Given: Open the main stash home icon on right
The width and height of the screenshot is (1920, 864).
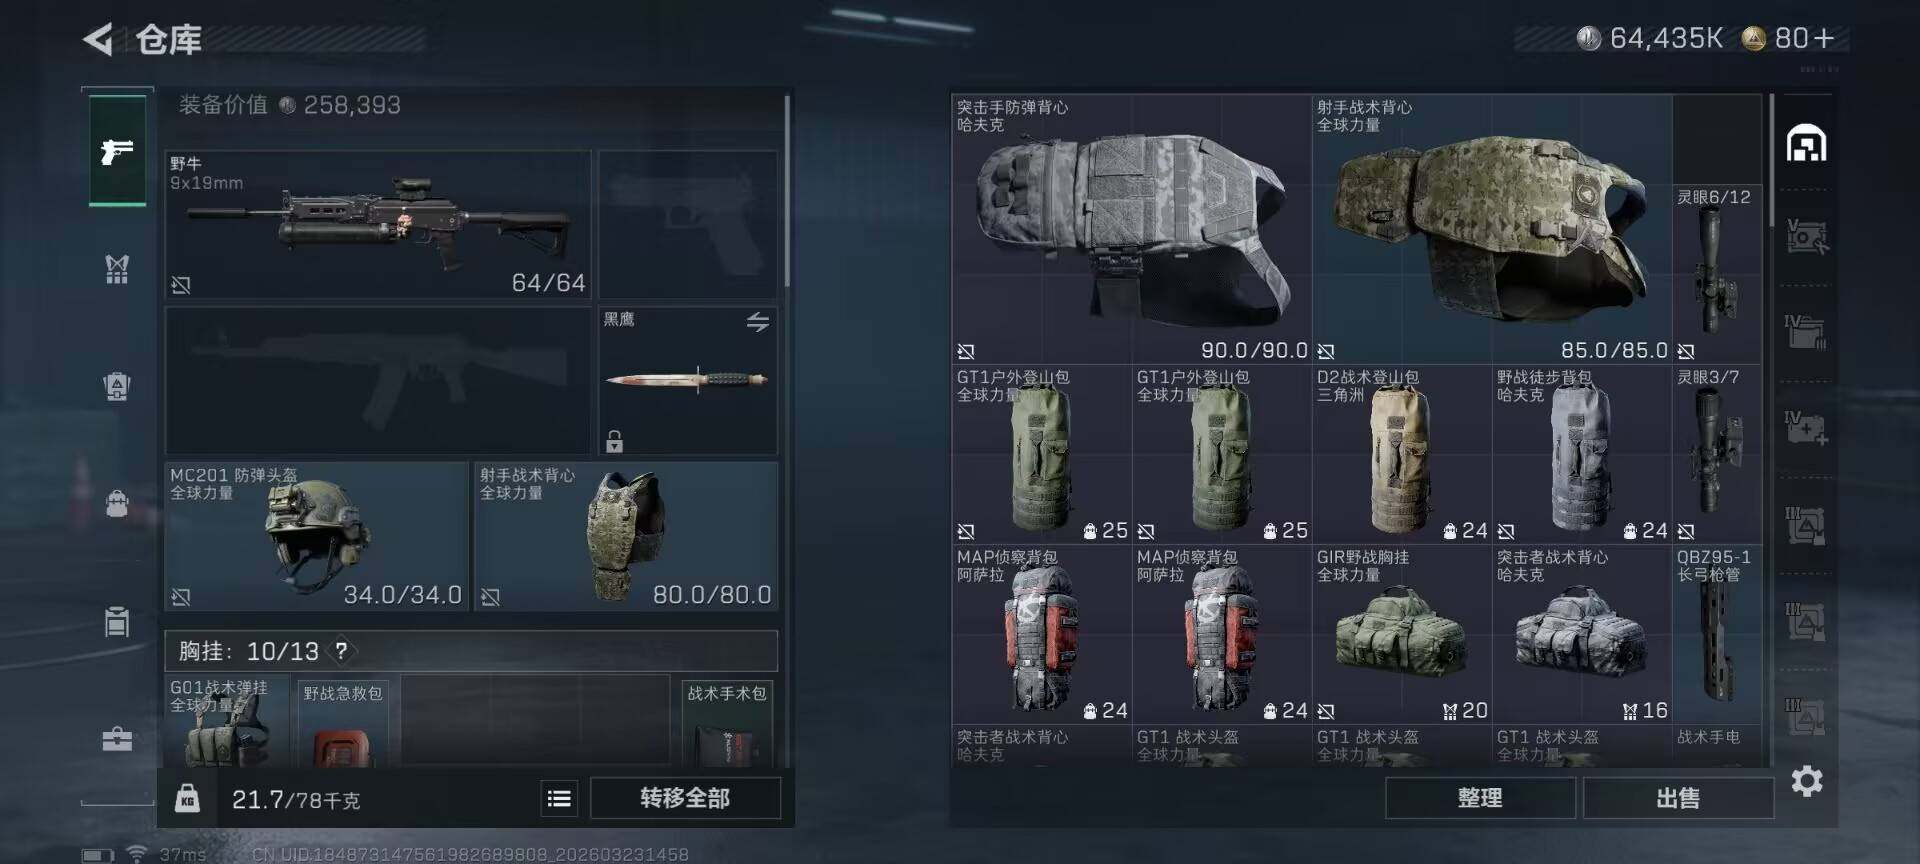Looking at the screenshot, I should click(x=1806, y=144).
